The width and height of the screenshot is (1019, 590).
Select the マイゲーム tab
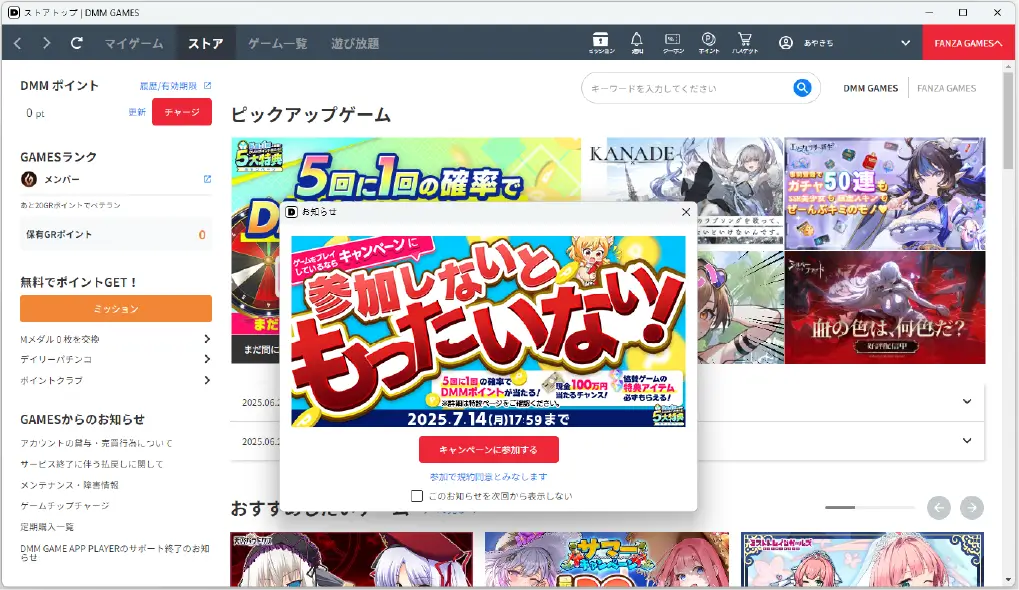coord(134,43)
